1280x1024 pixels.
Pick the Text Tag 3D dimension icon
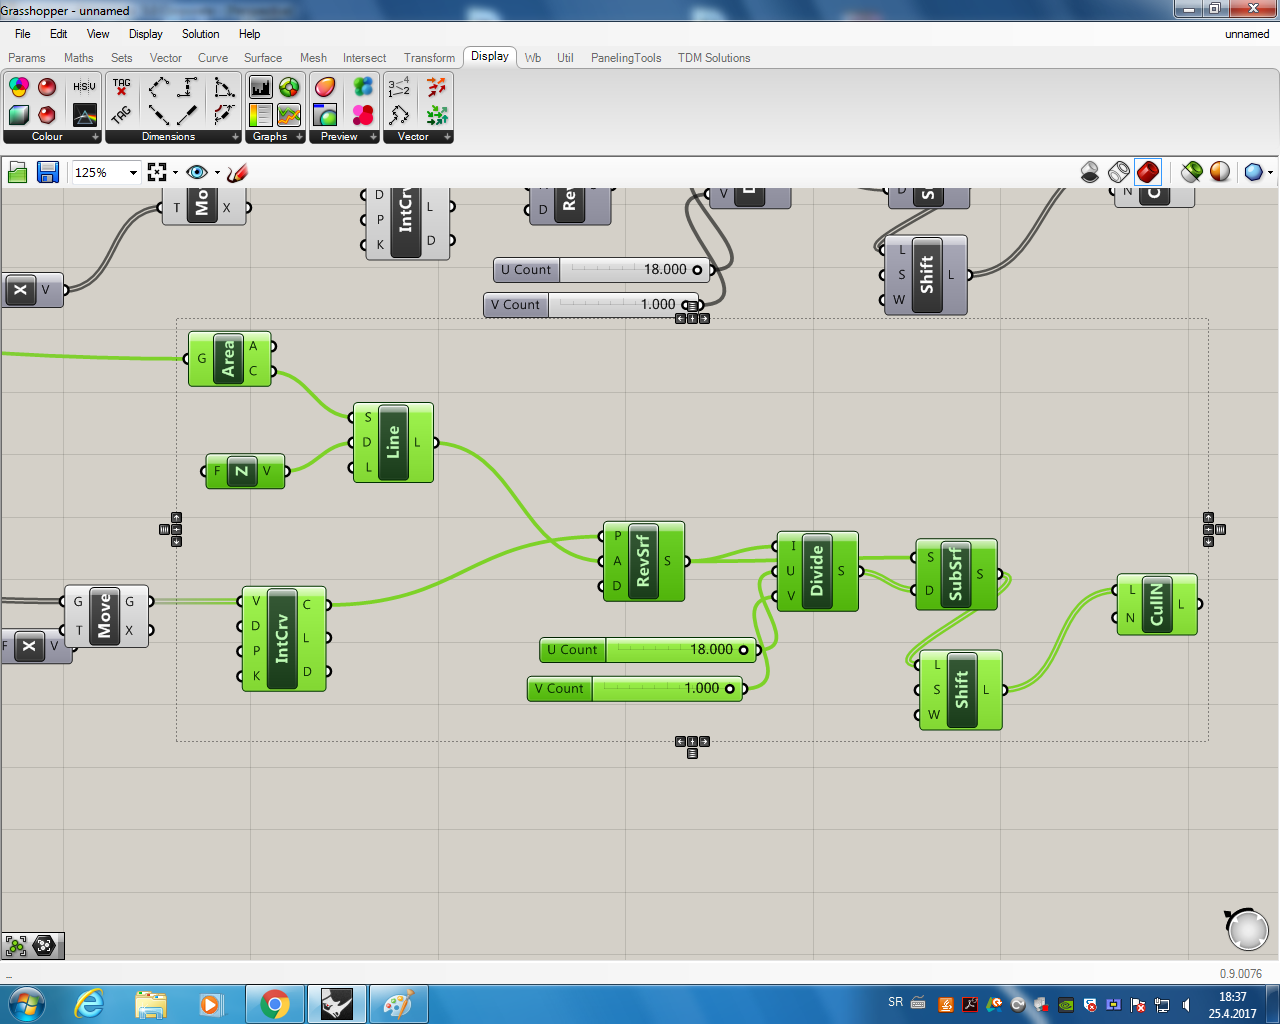coord(122,115)
